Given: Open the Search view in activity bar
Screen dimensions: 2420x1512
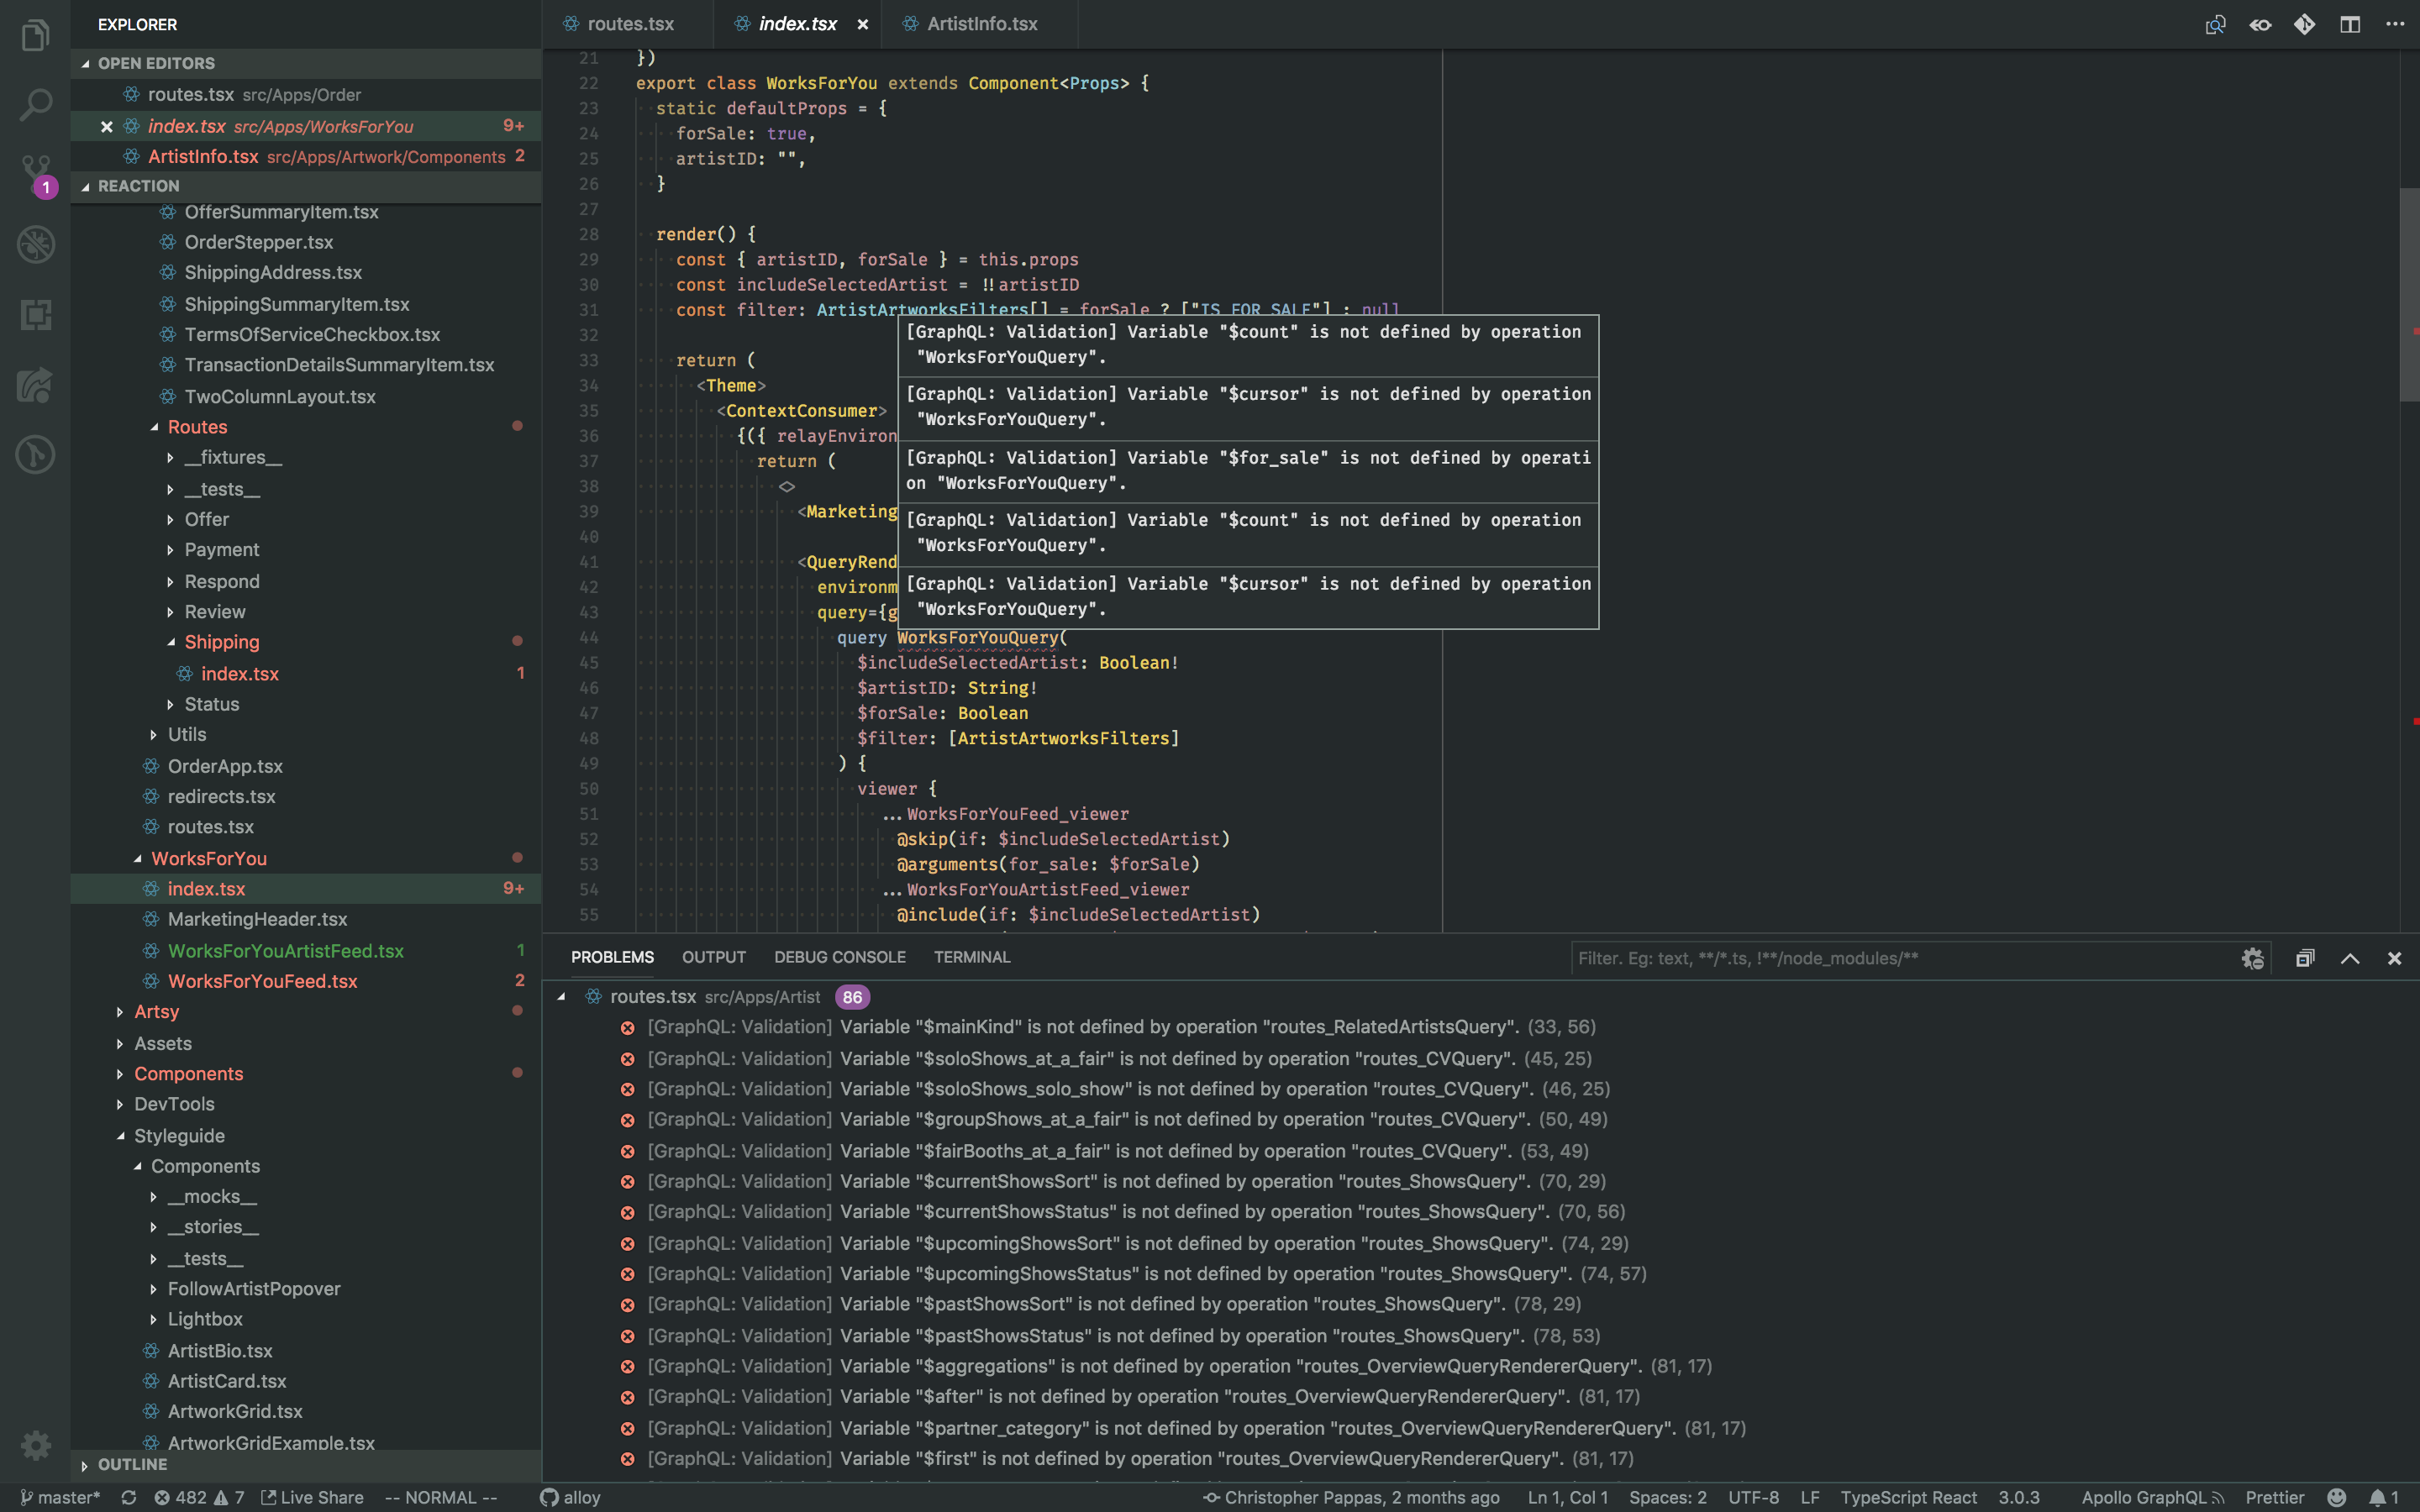Looking at the screenshot, I should (x=35, y=104).
